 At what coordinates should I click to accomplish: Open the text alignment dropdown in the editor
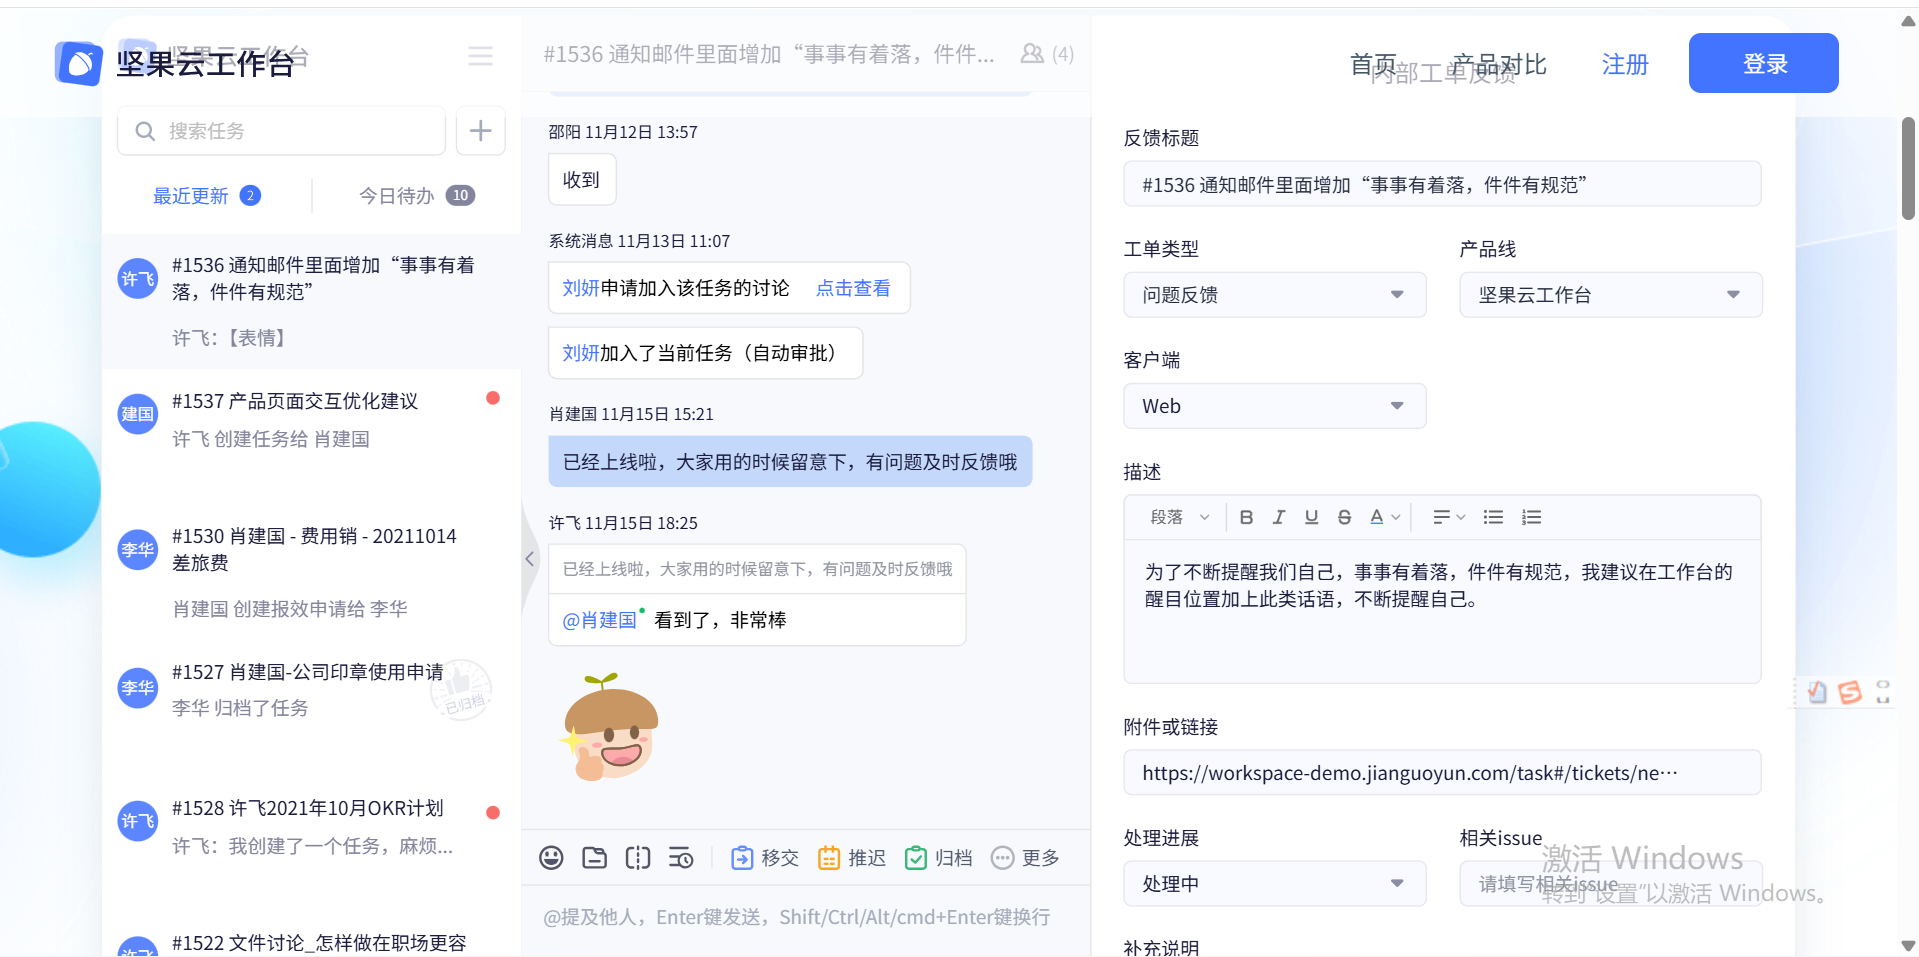click(x=1449, y=517)
